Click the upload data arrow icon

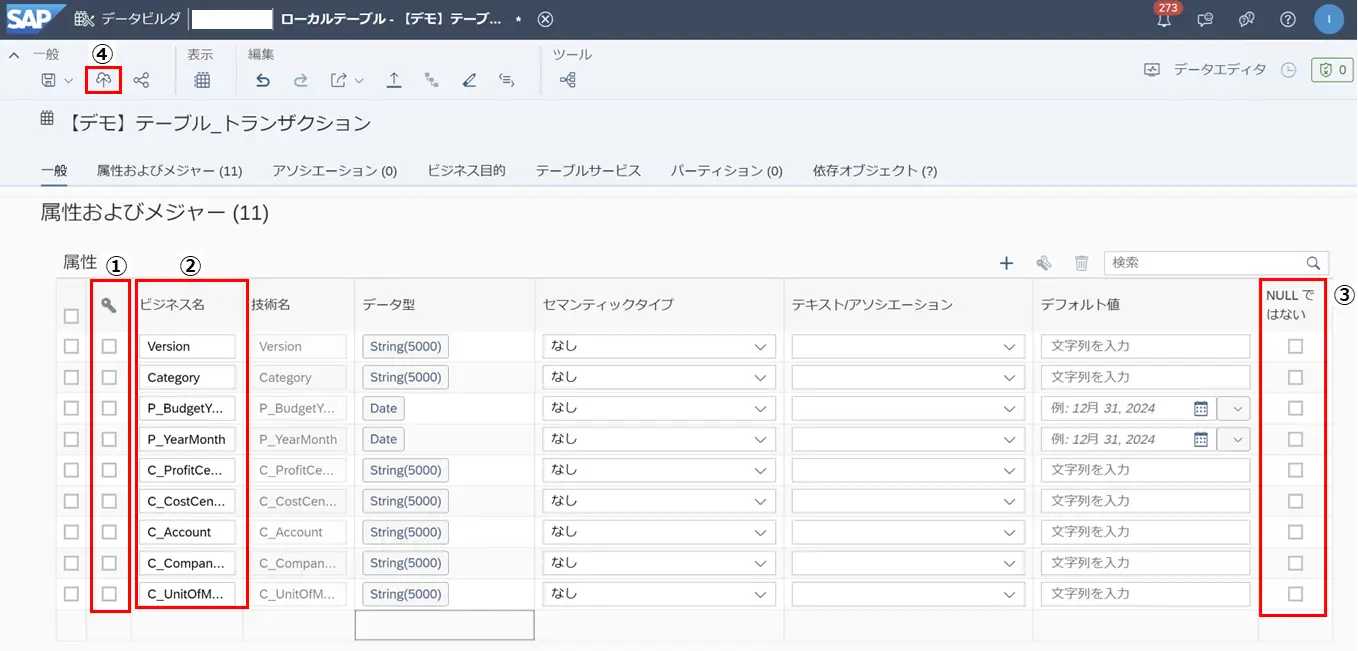[x=394, y=80]
